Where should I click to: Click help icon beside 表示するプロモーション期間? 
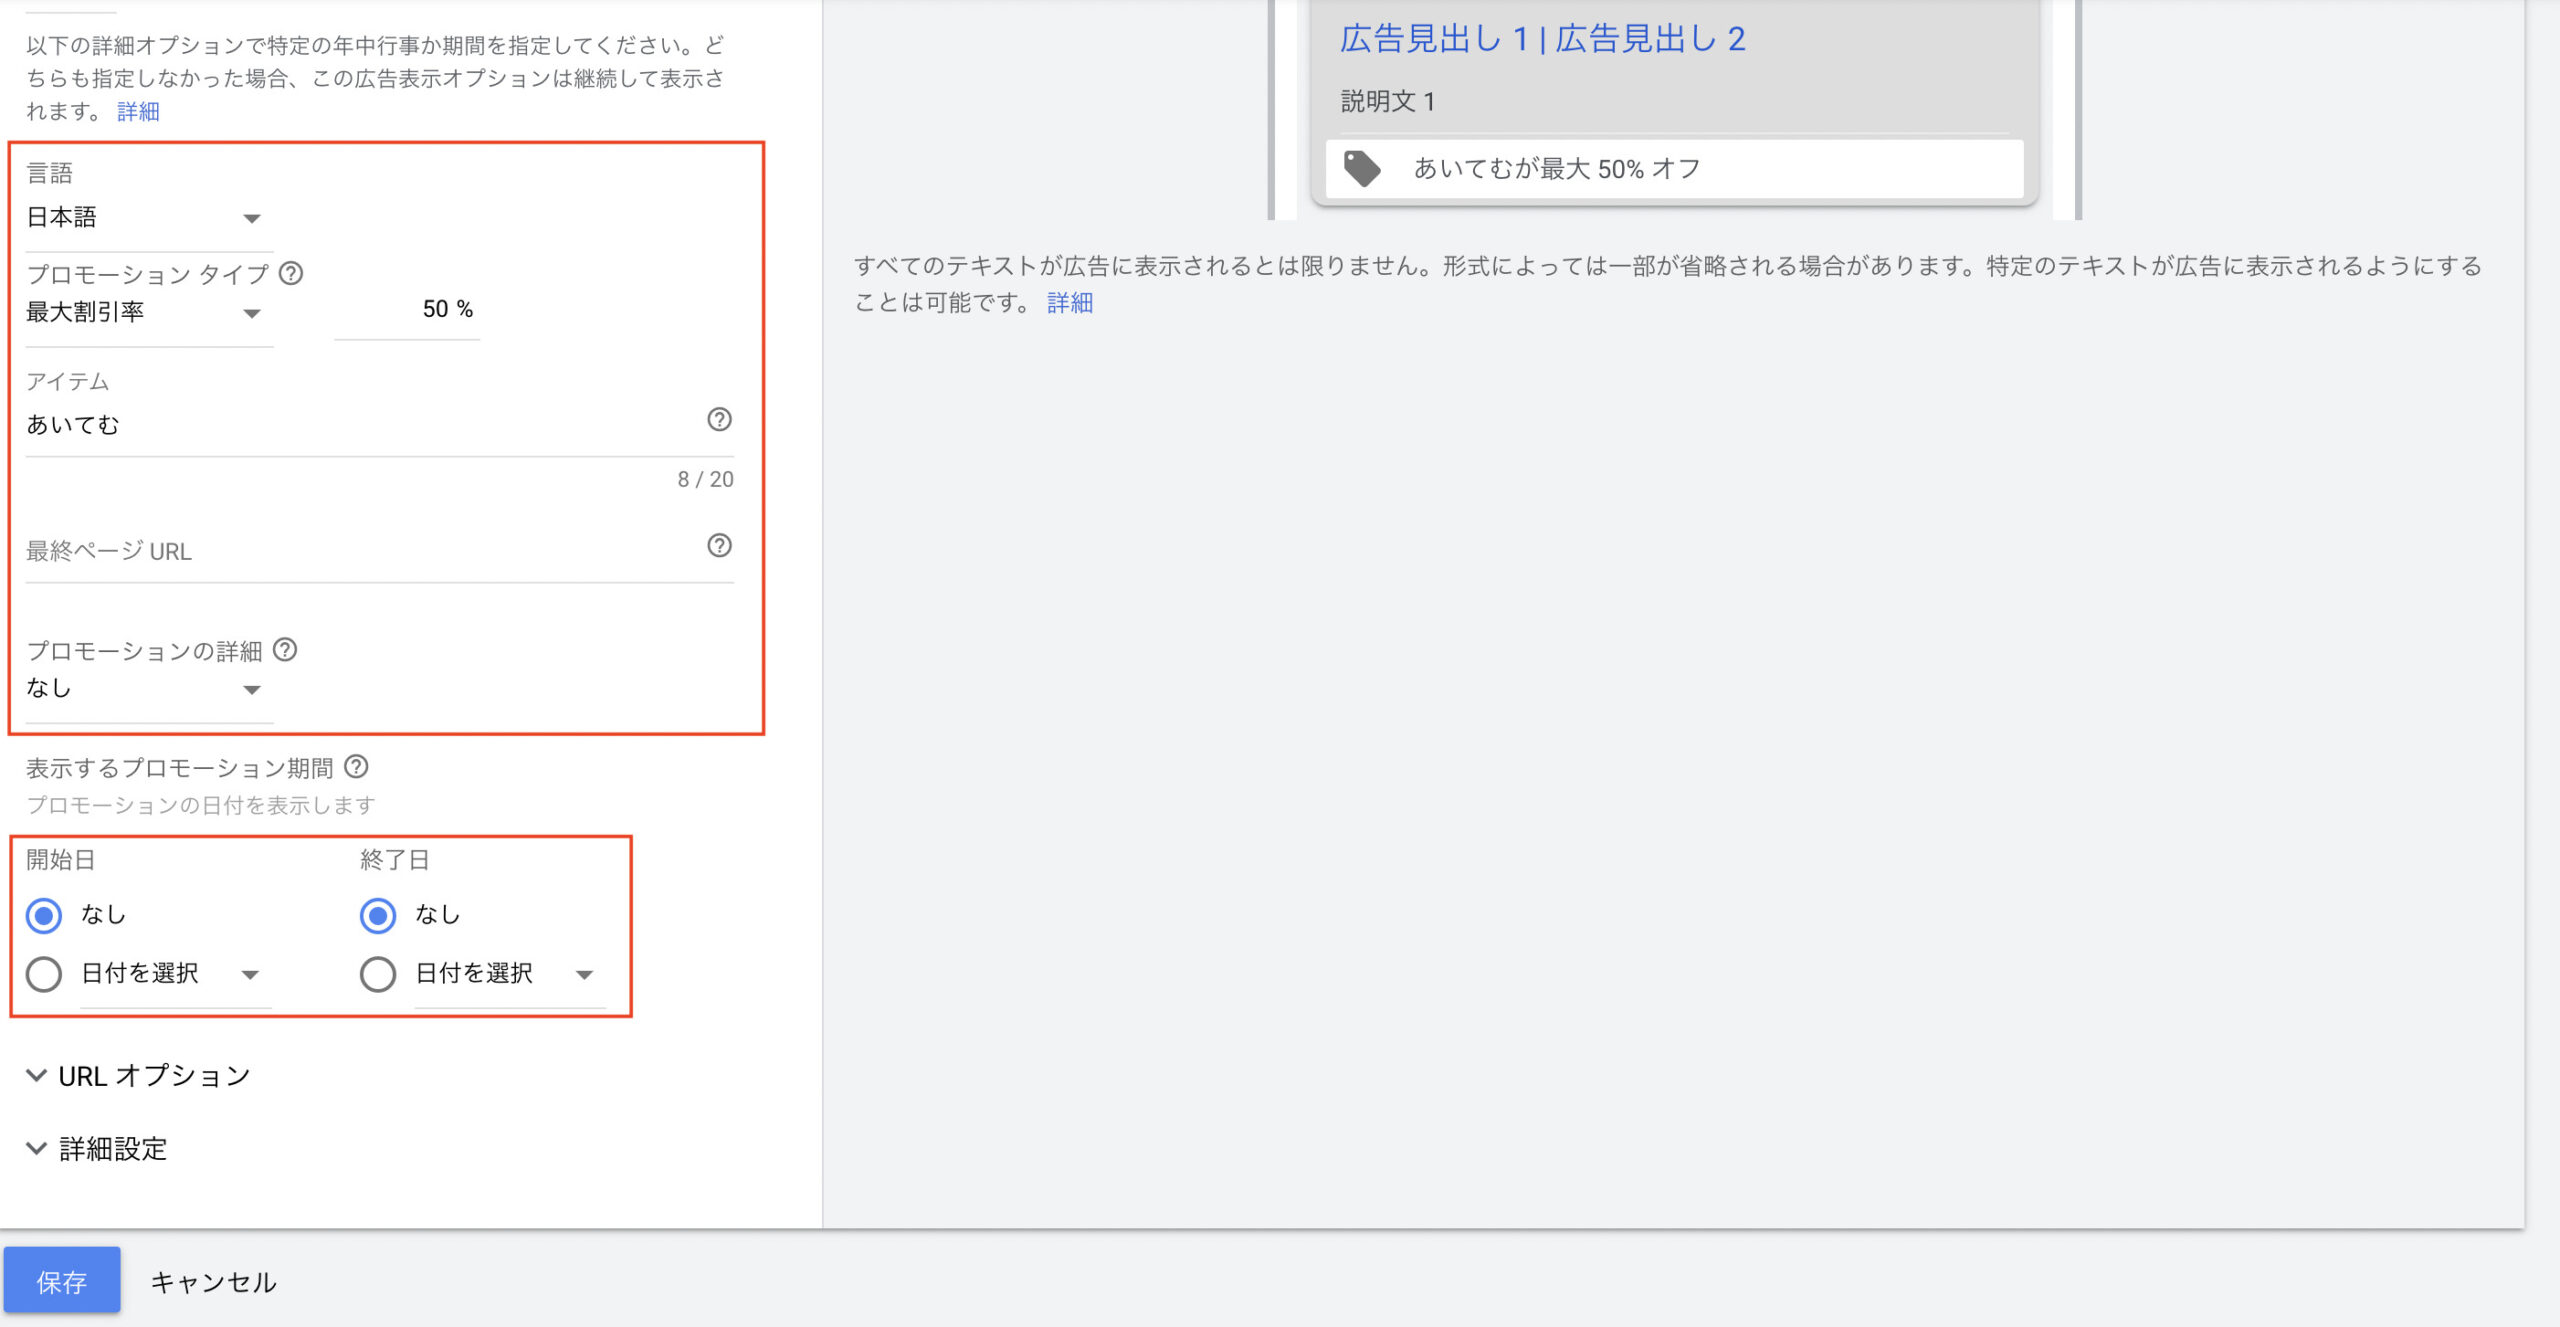click(356, 767)
